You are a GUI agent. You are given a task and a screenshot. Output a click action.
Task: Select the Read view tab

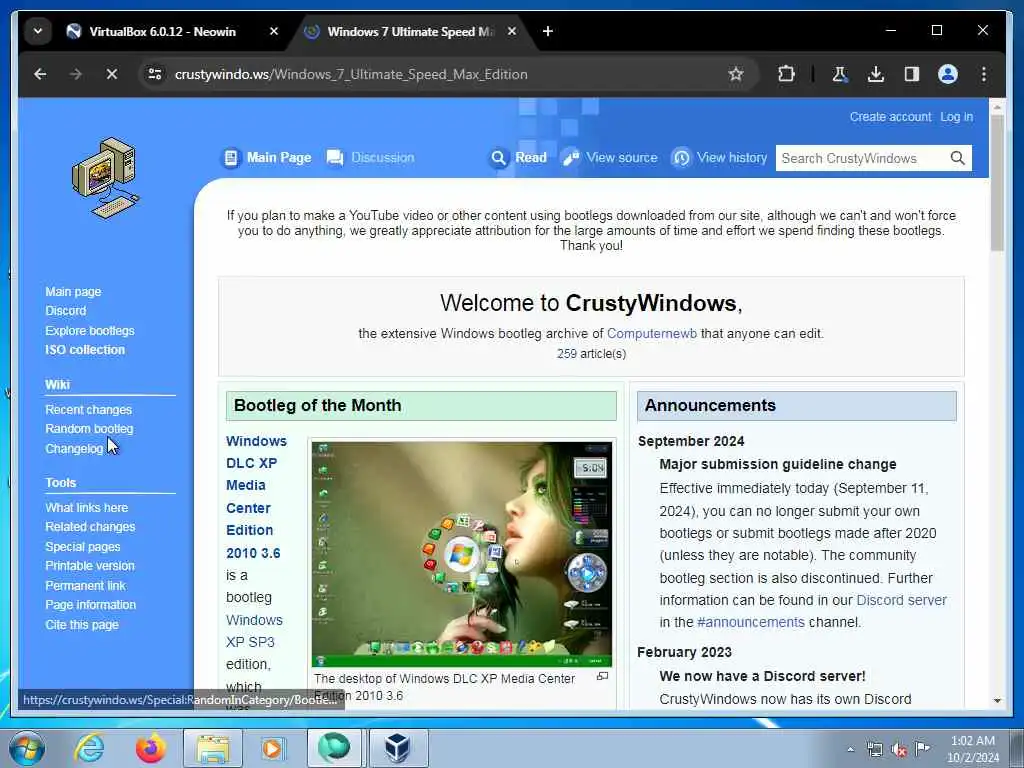(519, 157)
